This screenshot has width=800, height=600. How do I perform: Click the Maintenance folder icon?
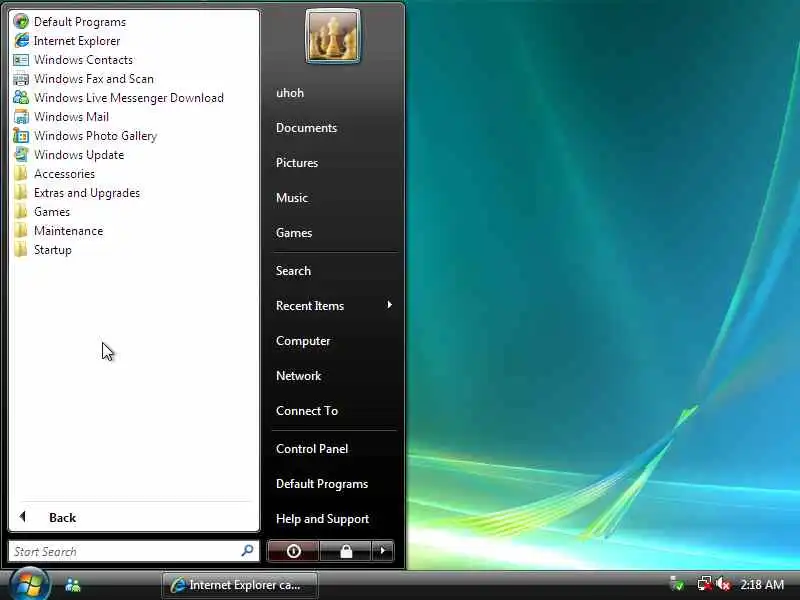21,231
